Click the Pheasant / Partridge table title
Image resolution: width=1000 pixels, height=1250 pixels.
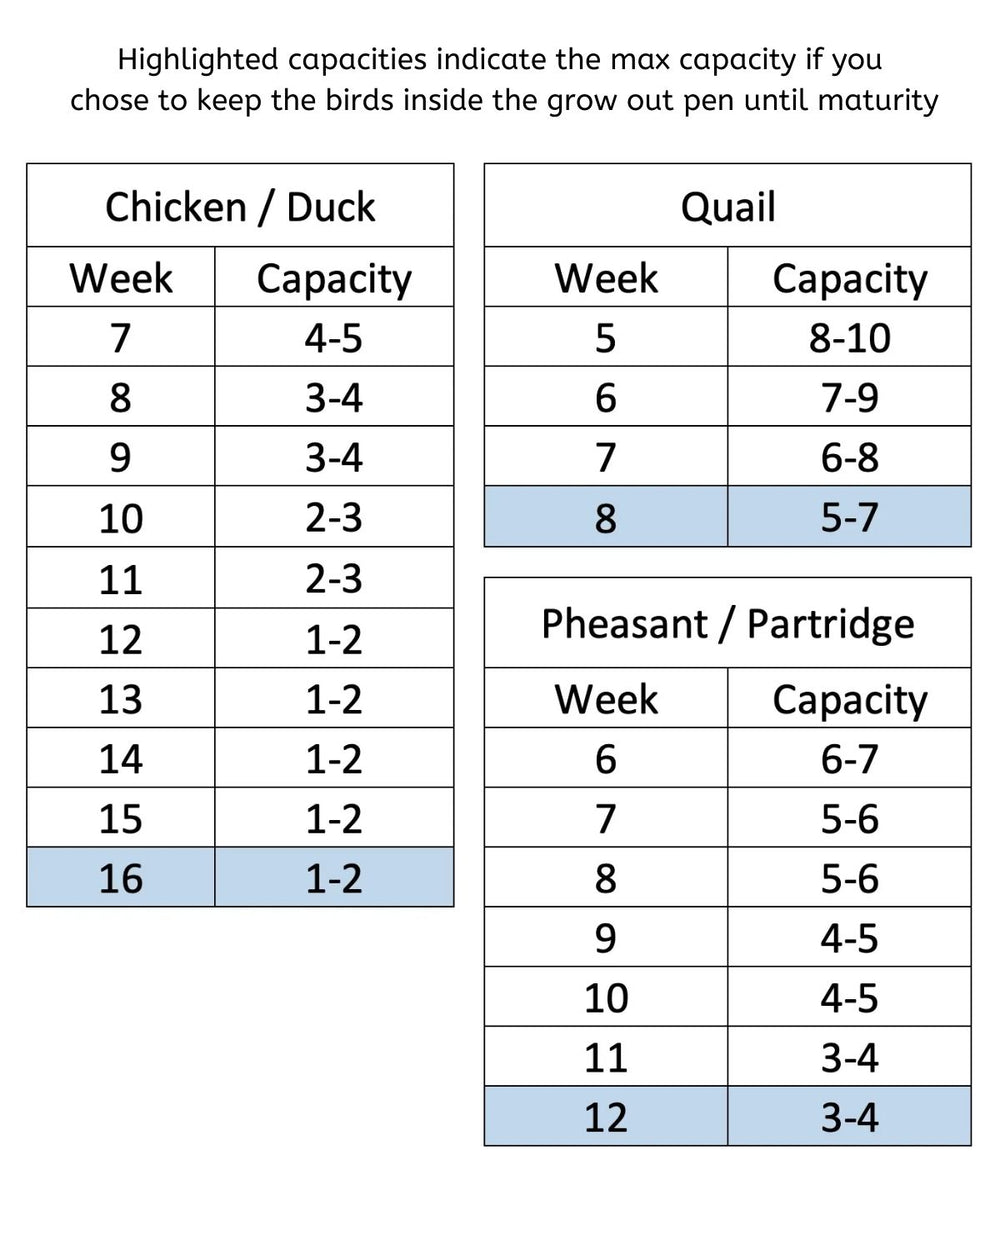click(x=727, y=623)
